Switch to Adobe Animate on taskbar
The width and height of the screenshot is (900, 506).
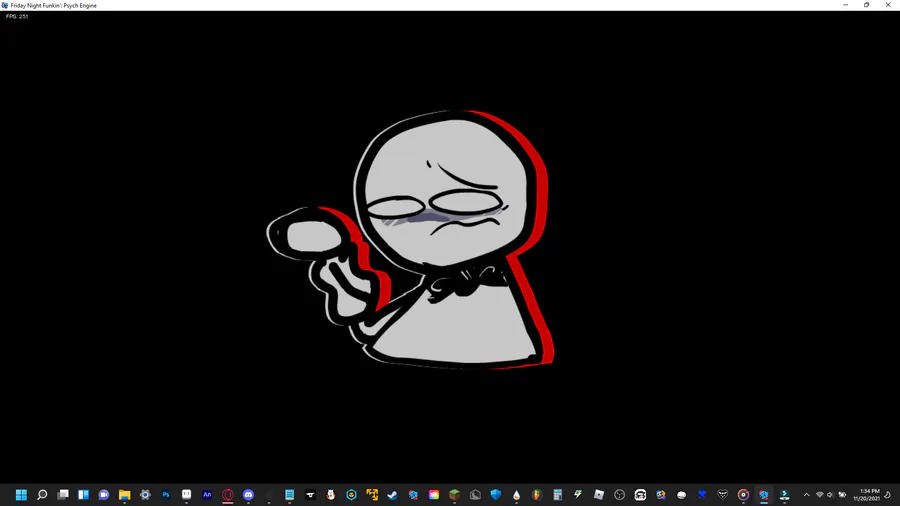click(207, 495)
